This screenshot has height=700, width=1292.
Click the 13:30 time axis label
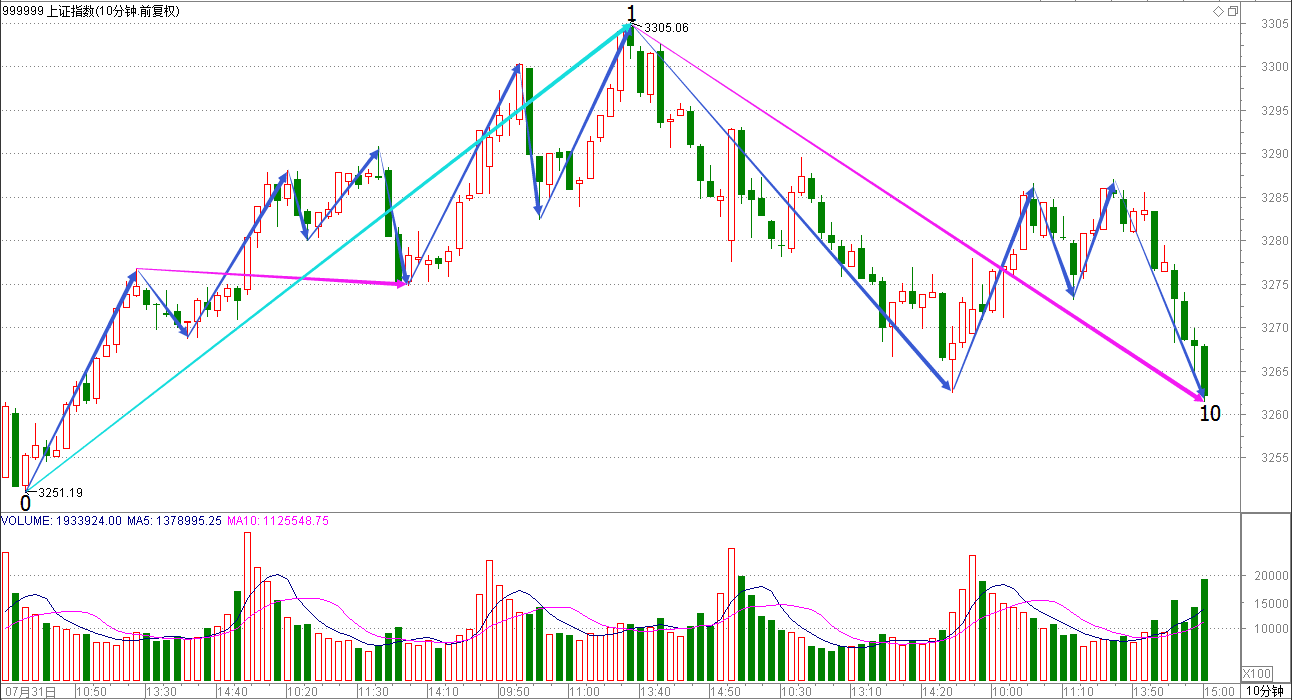point(161,691)
